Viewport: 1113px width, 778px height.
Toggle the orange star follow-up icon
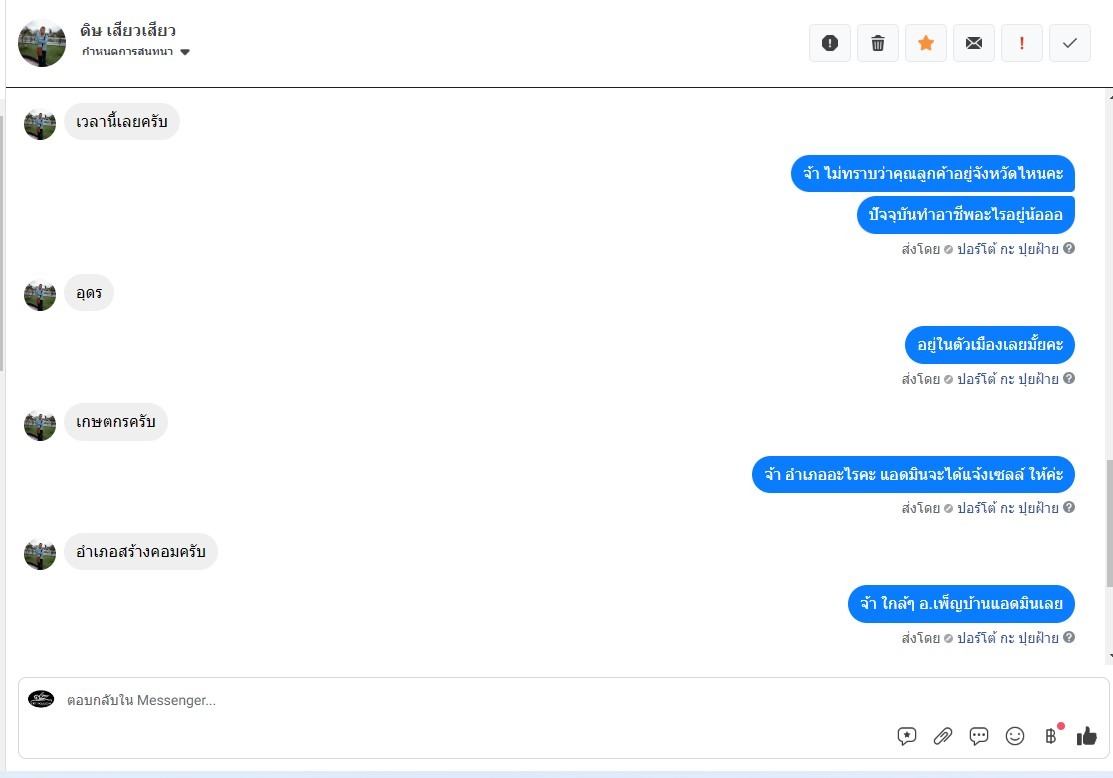pos(926,43)
